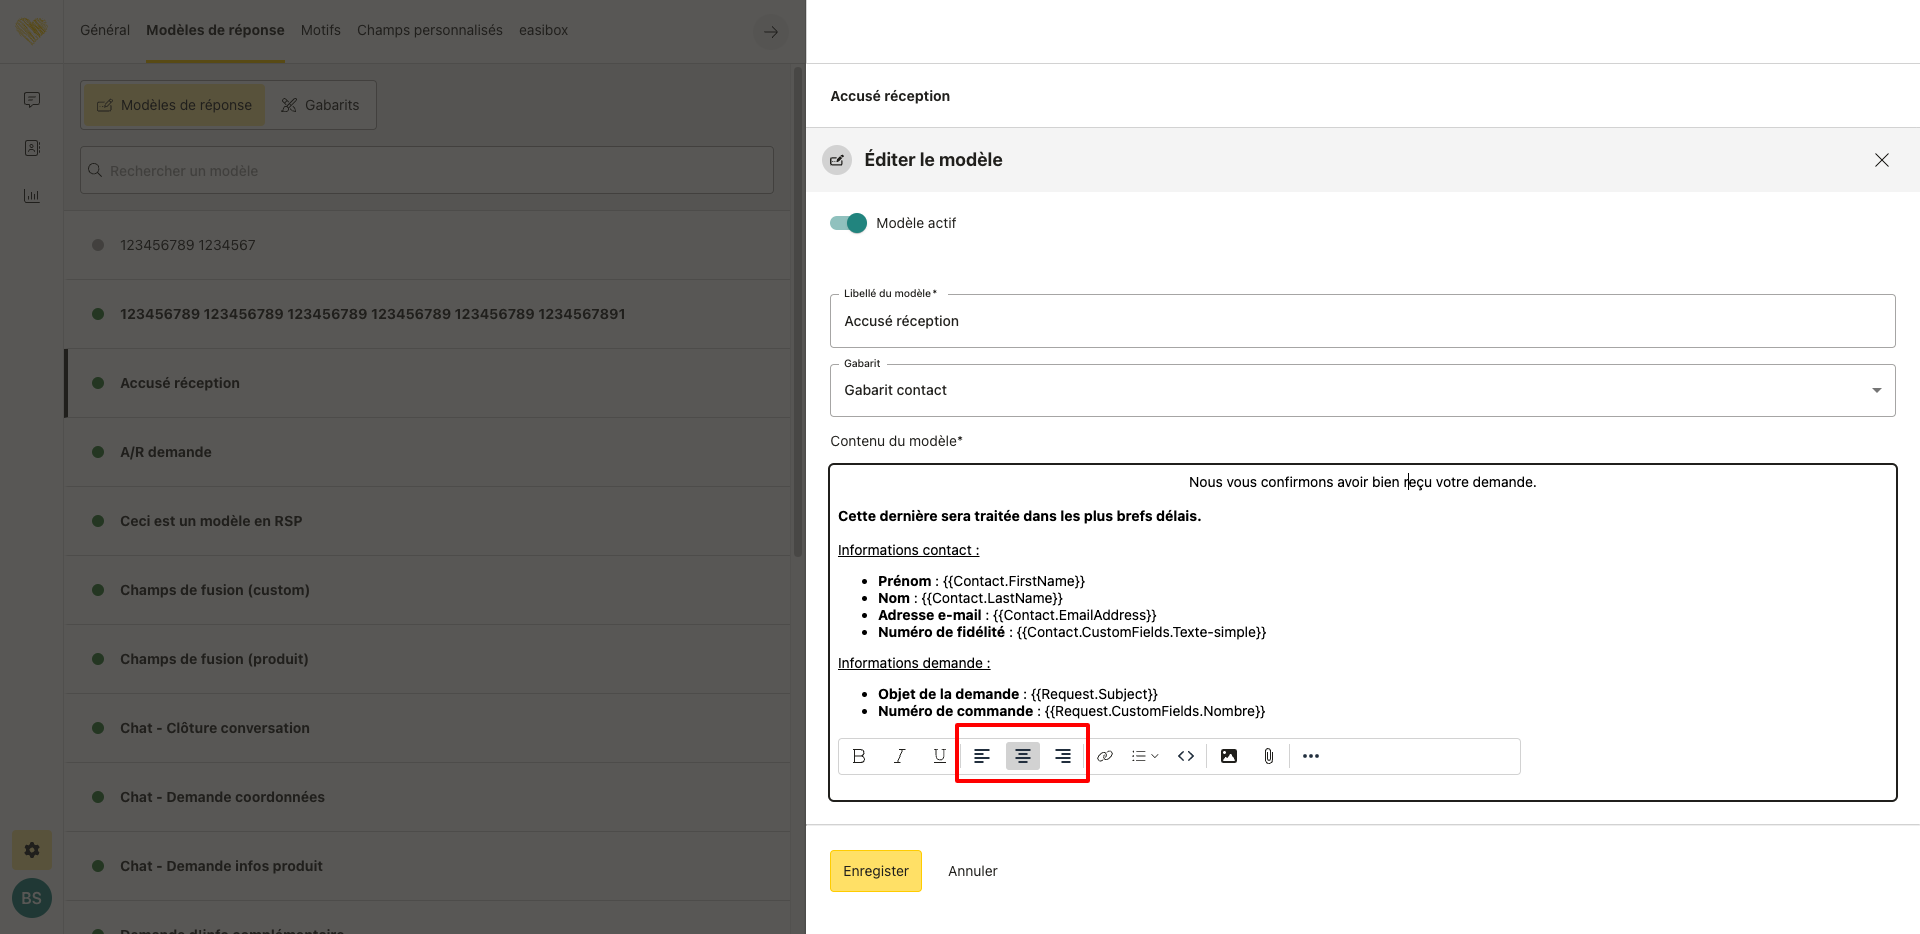Insert a hyperlink with the link icon
The image size is (1920, 934).
pos(1105,756)
